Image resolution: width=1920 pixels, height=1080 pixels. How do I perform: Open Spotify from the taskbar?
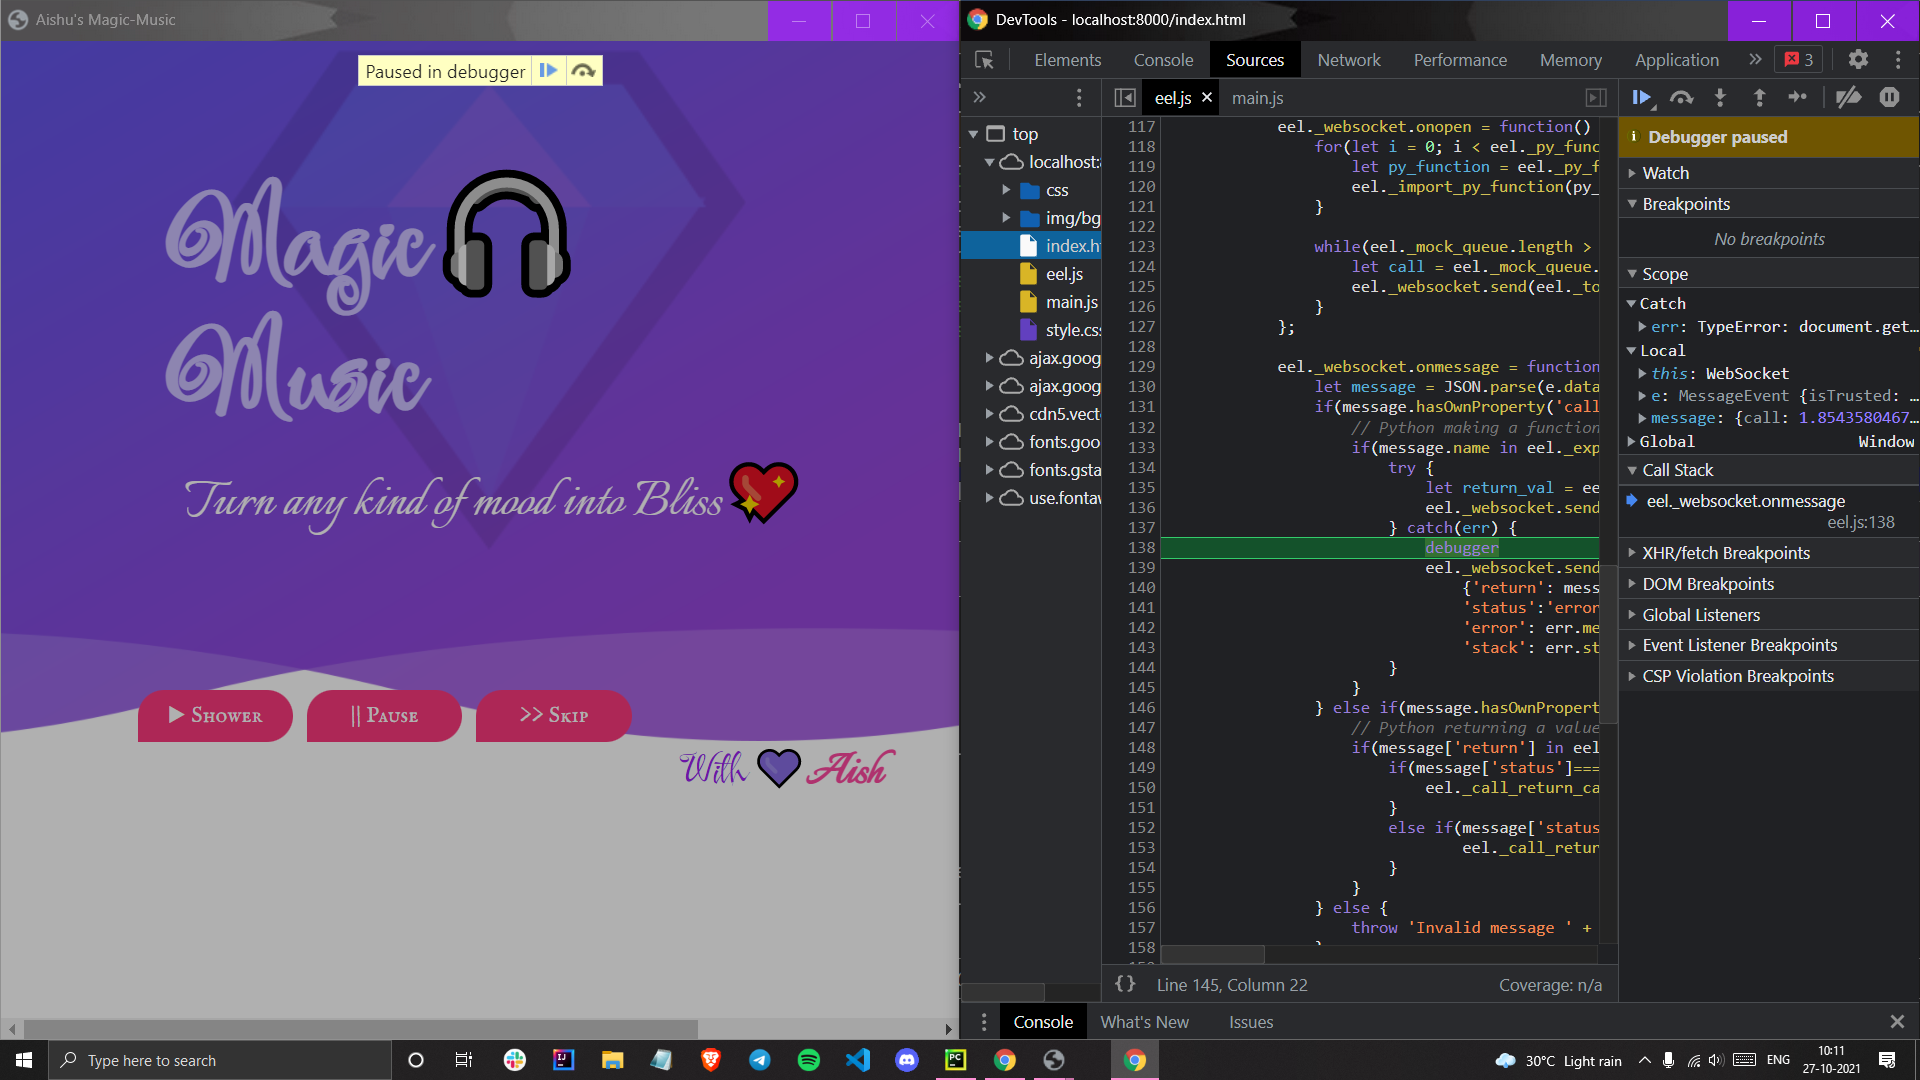click(x=808, y=1060)
